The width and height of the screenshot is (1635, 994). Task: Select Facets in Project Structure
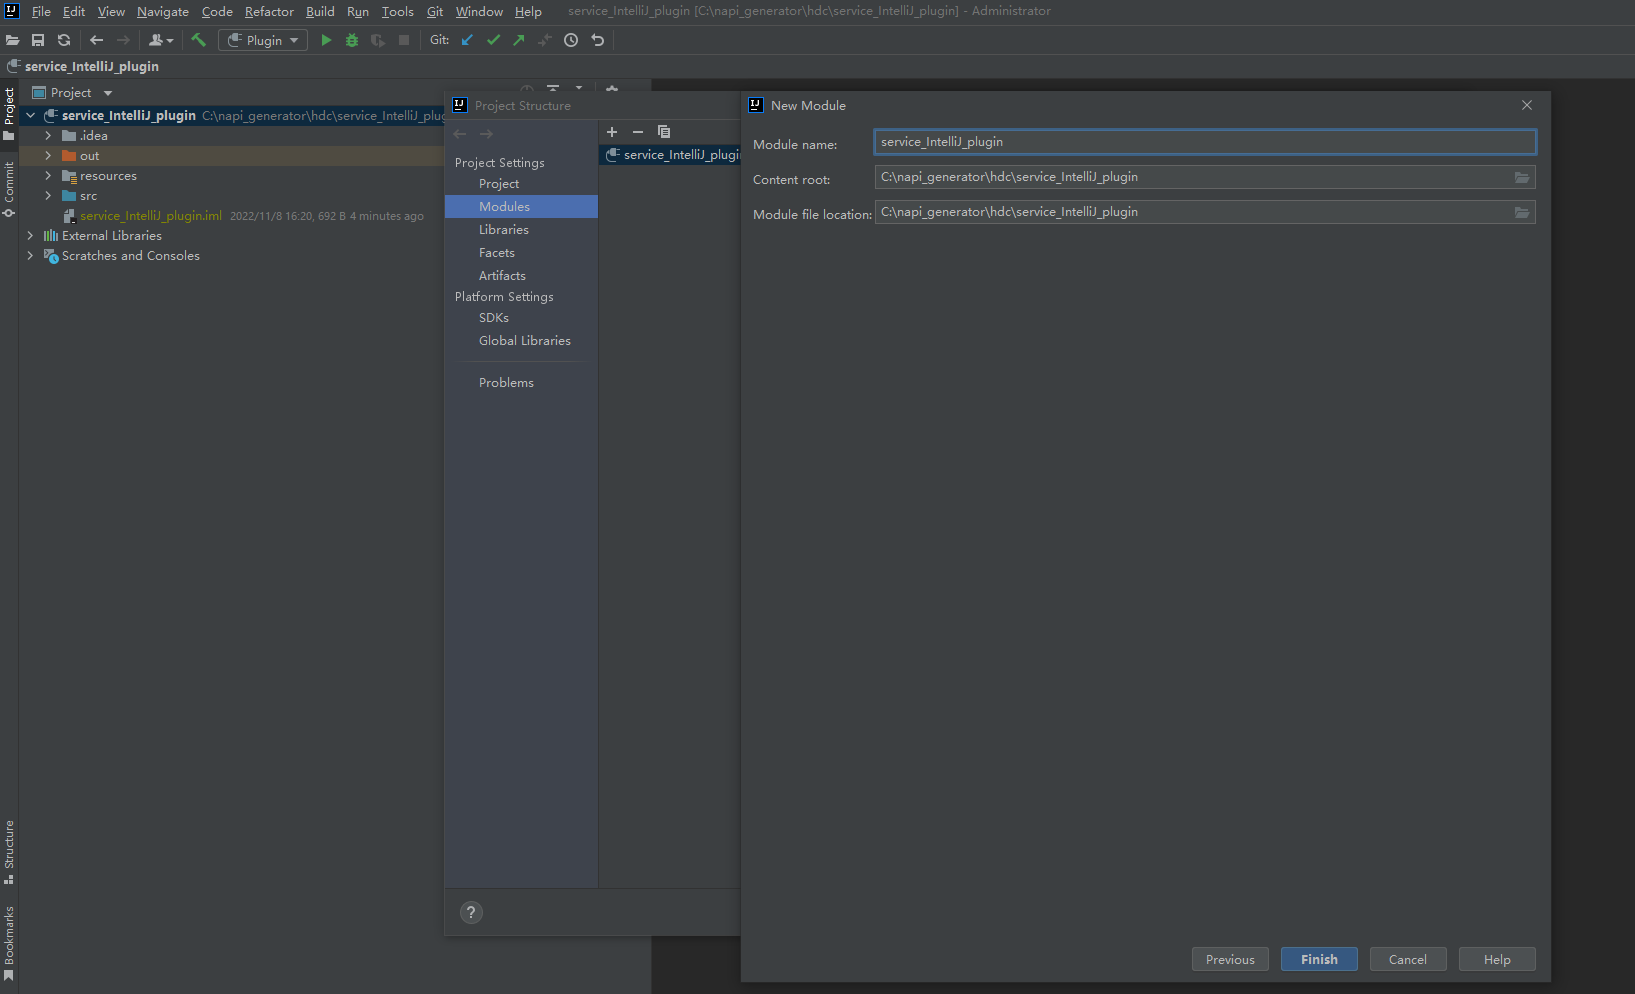click(497, 252)
